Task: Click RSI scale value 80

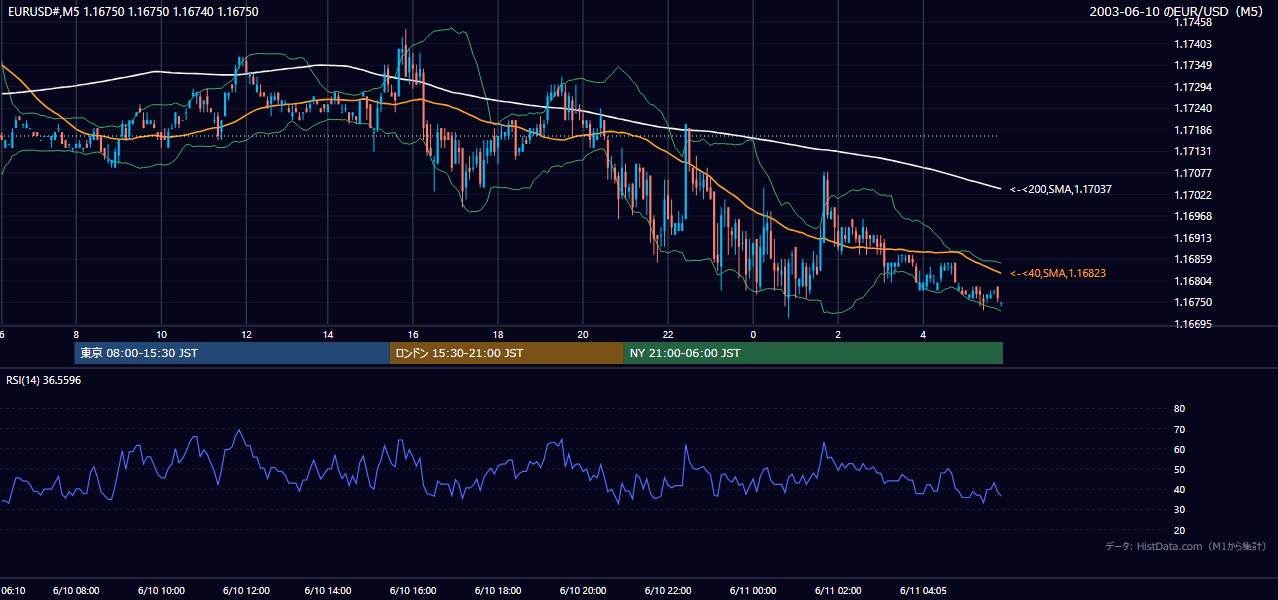Action: (x=1179, y=409)
